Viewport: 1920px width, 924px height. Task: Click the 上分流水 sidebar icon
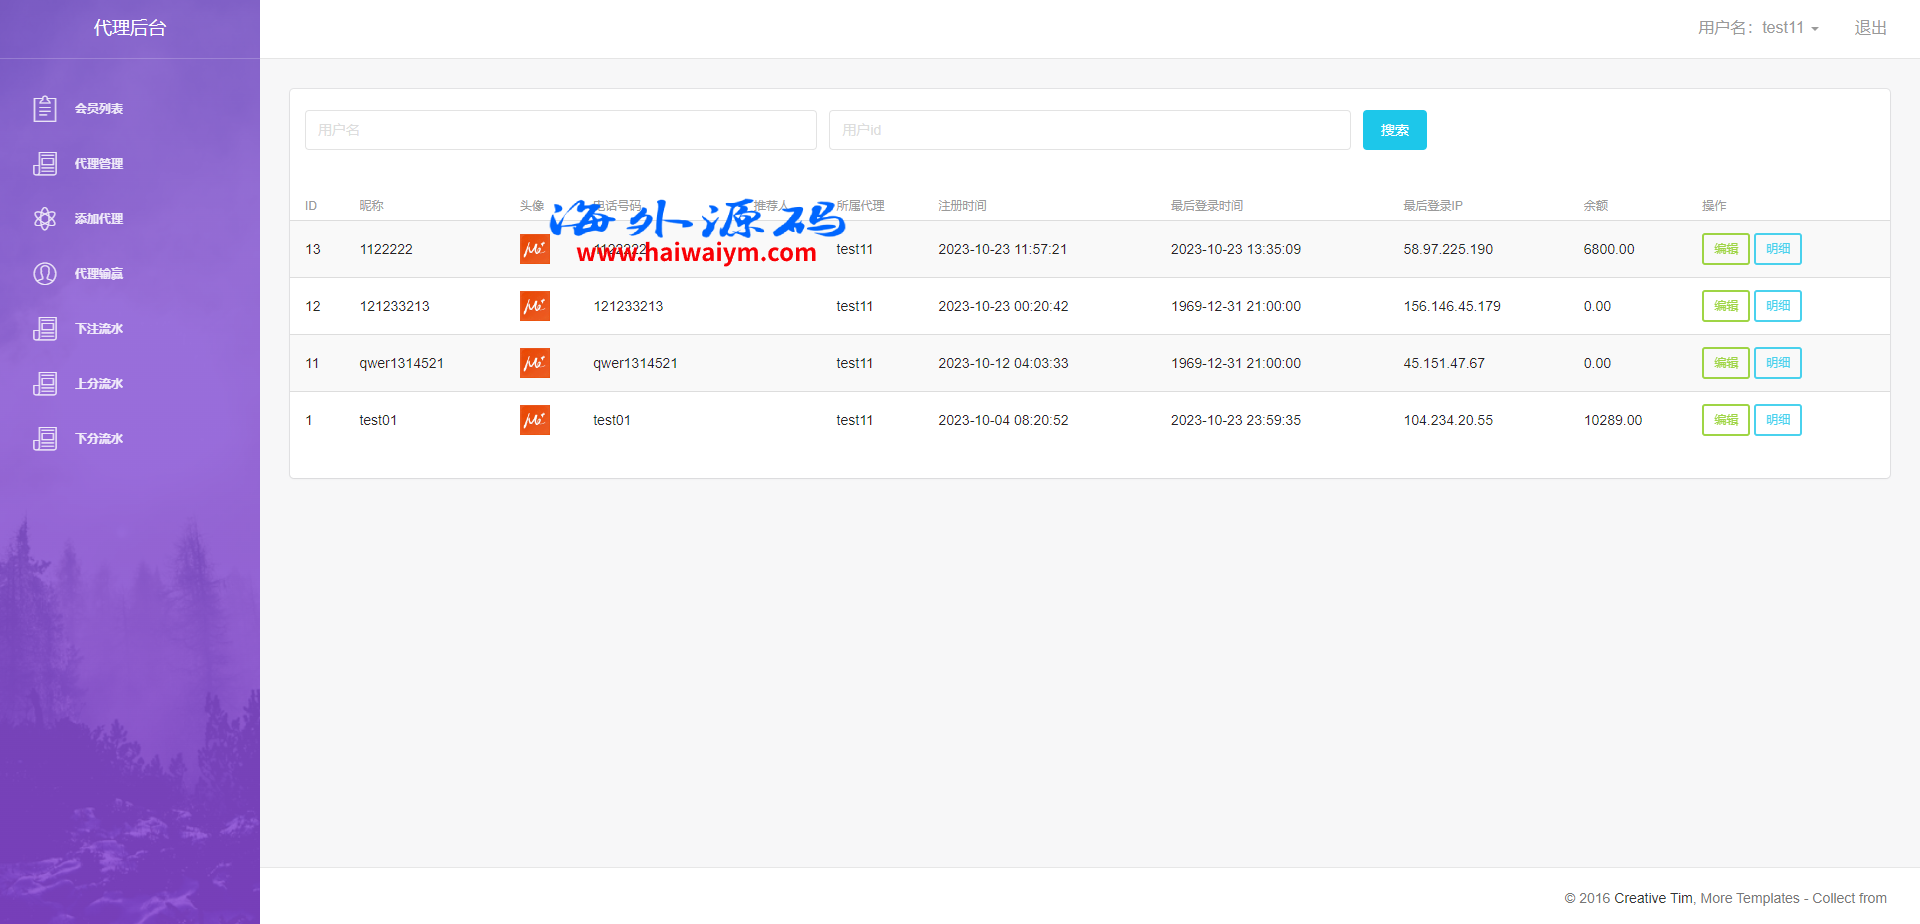tap(45, 383)
